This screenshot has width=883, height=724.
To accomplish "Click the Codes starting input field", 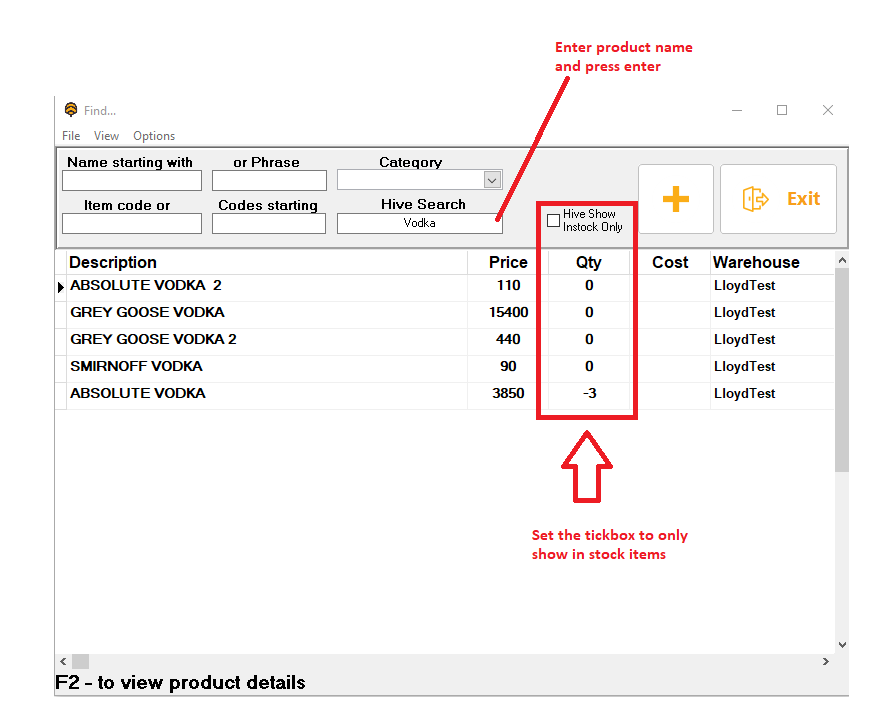I will click(269, 223).
